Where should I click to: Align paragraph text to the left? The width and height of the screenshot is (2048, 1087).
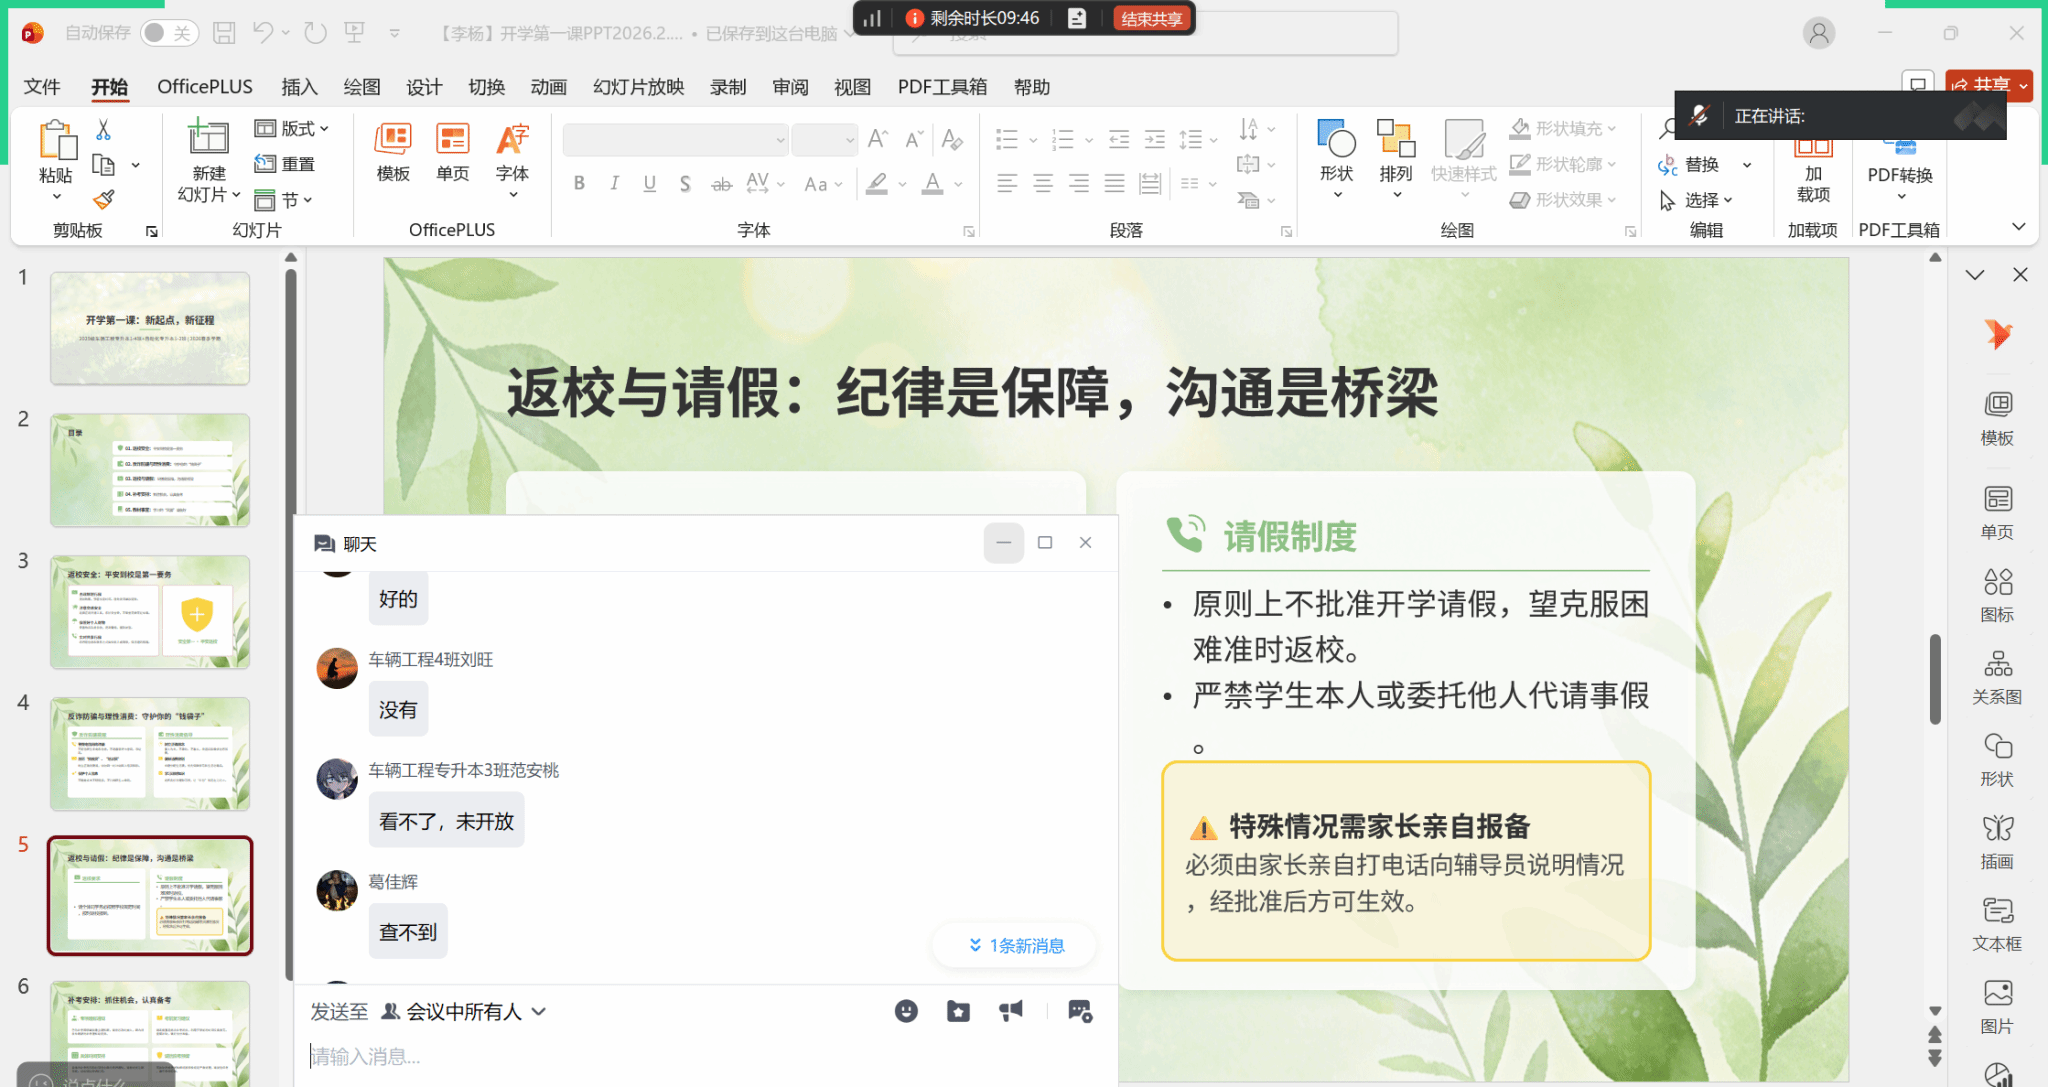pyautogui.click(x=1007, y=183)
